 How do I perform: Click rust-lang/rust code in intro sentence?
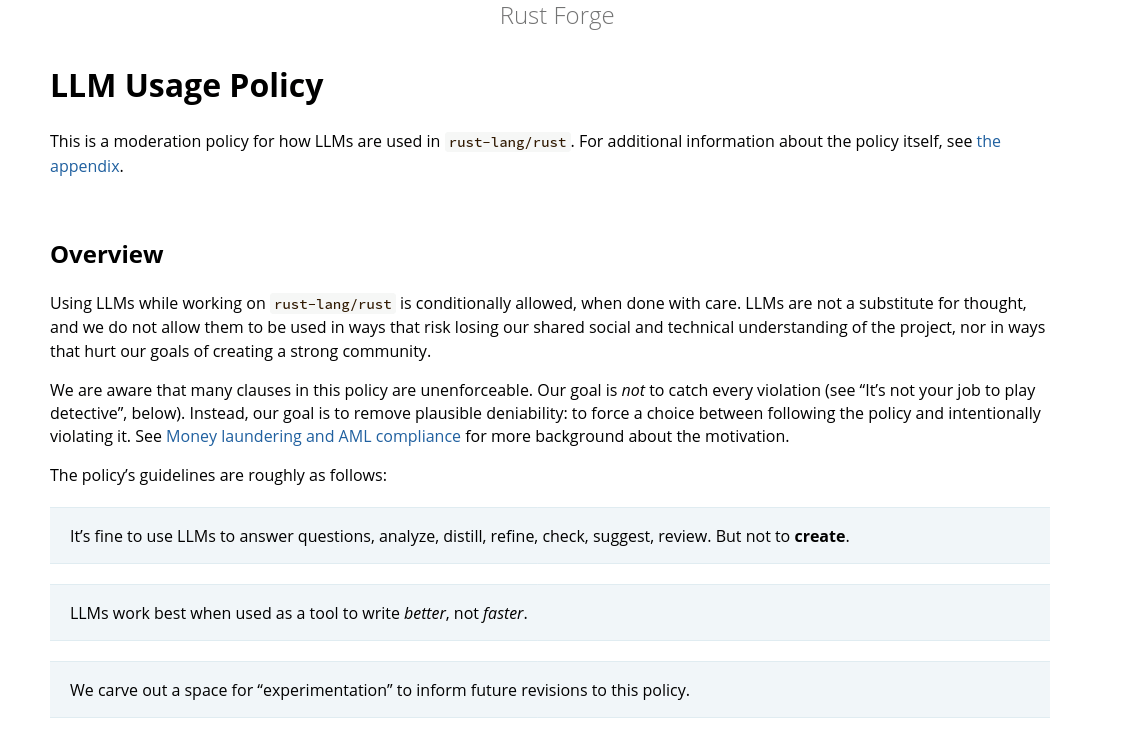tap(508, 142)
